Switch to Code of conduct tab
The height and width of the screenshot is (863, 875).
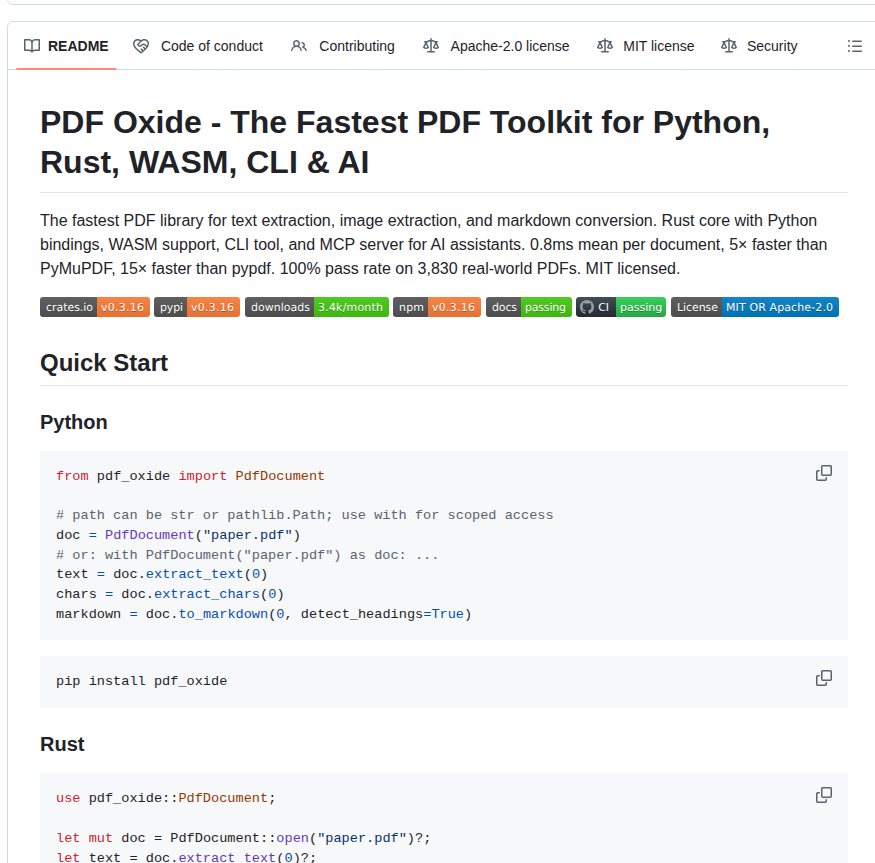198,46
